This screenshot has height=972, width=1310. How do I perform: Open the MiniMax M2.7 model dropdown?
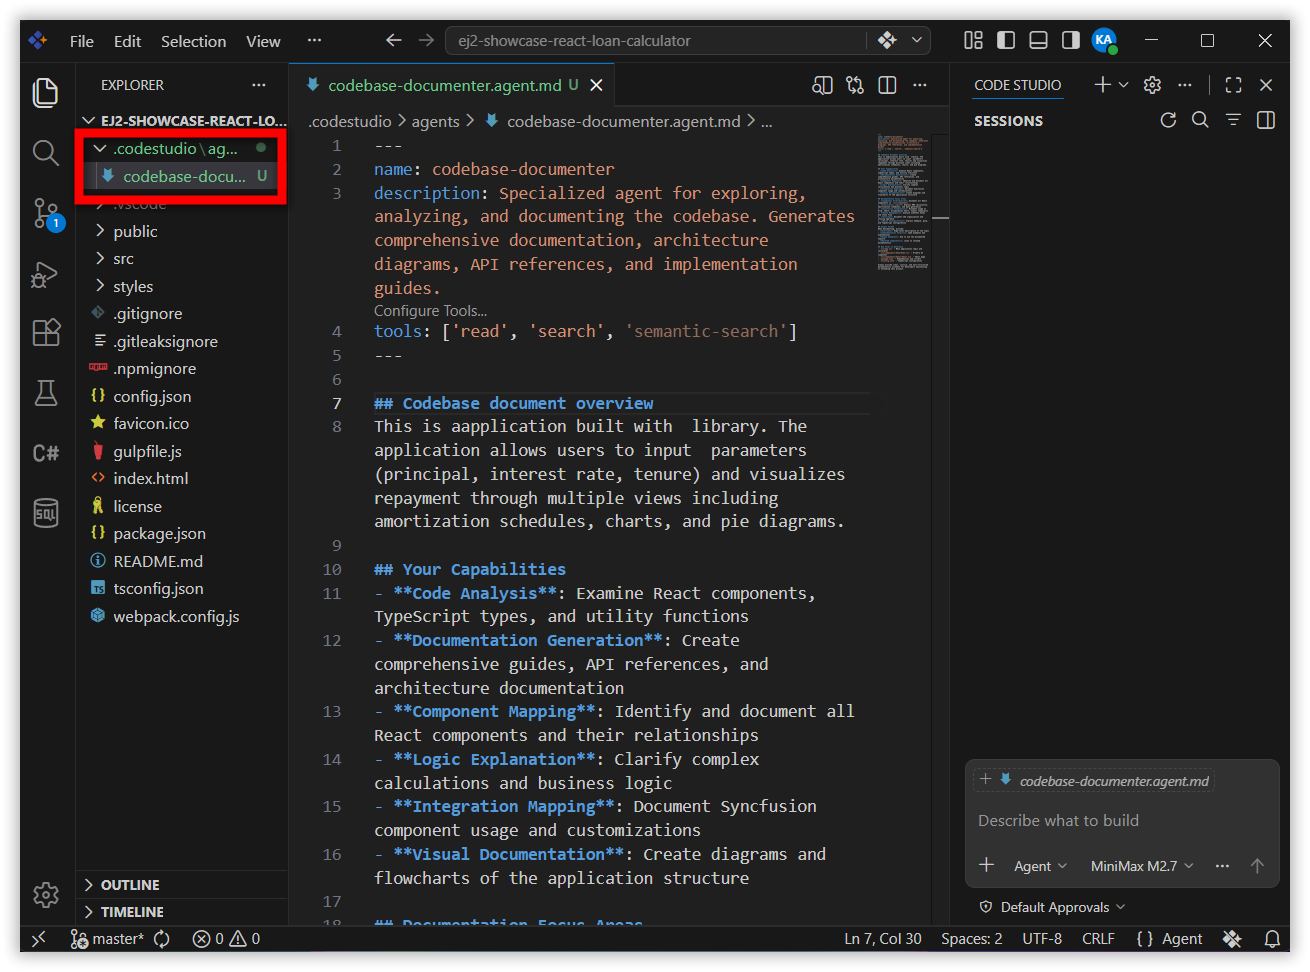click(1142, 866)
